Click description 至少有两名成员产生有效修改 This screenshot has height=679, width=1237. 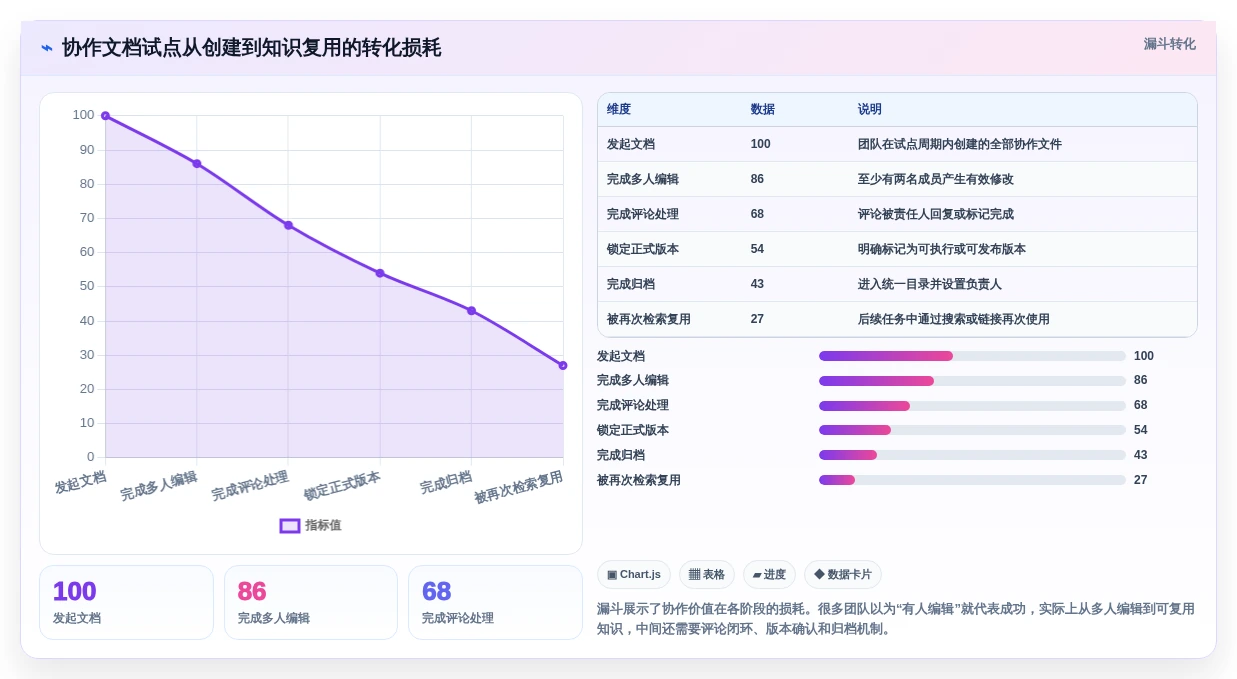(x=936, y=179)
